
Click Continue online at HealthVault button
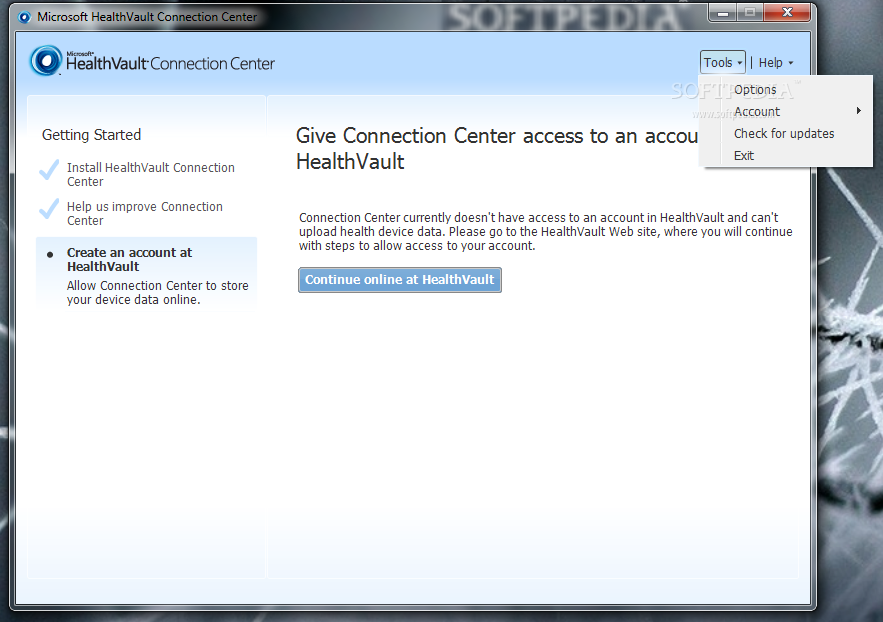pyautogui.click(x=400, y=280)
